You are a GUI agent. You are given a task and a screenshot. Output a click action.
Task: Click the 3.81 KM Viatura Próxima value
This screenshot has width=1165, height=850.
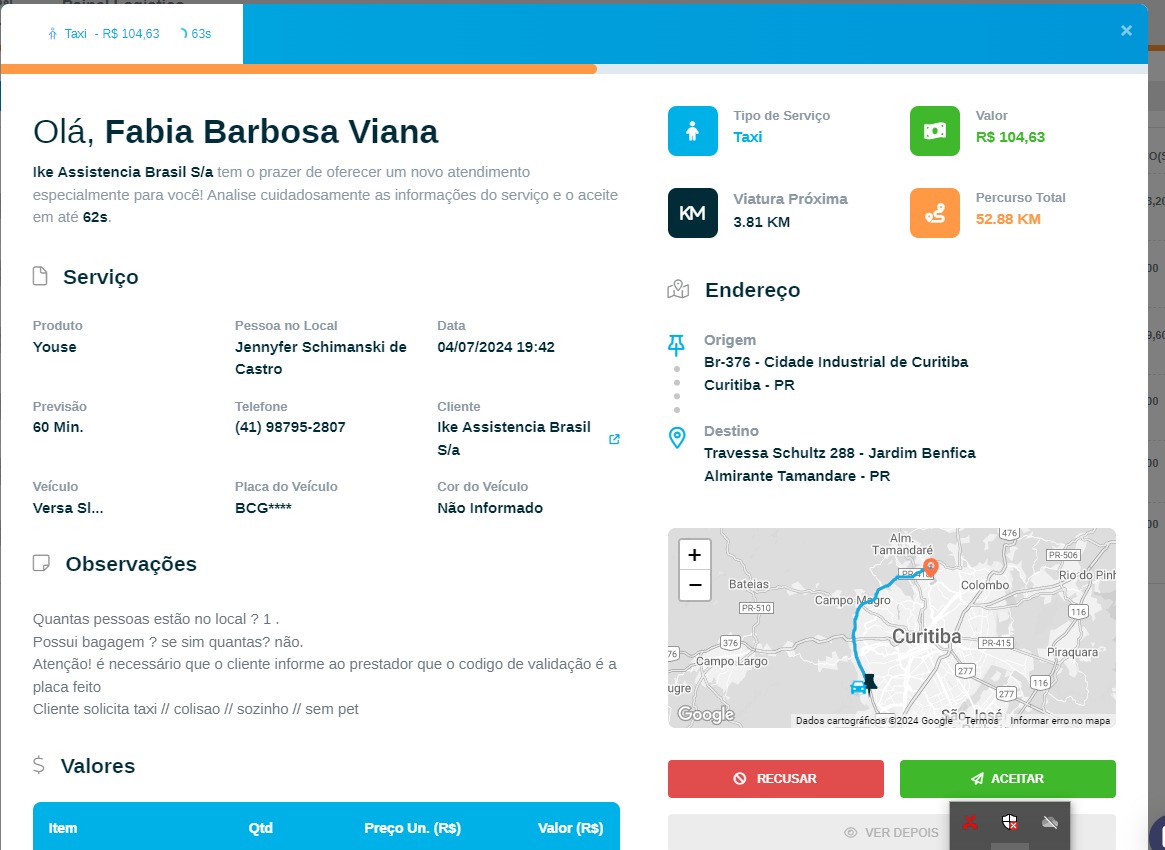click(761, 222)
